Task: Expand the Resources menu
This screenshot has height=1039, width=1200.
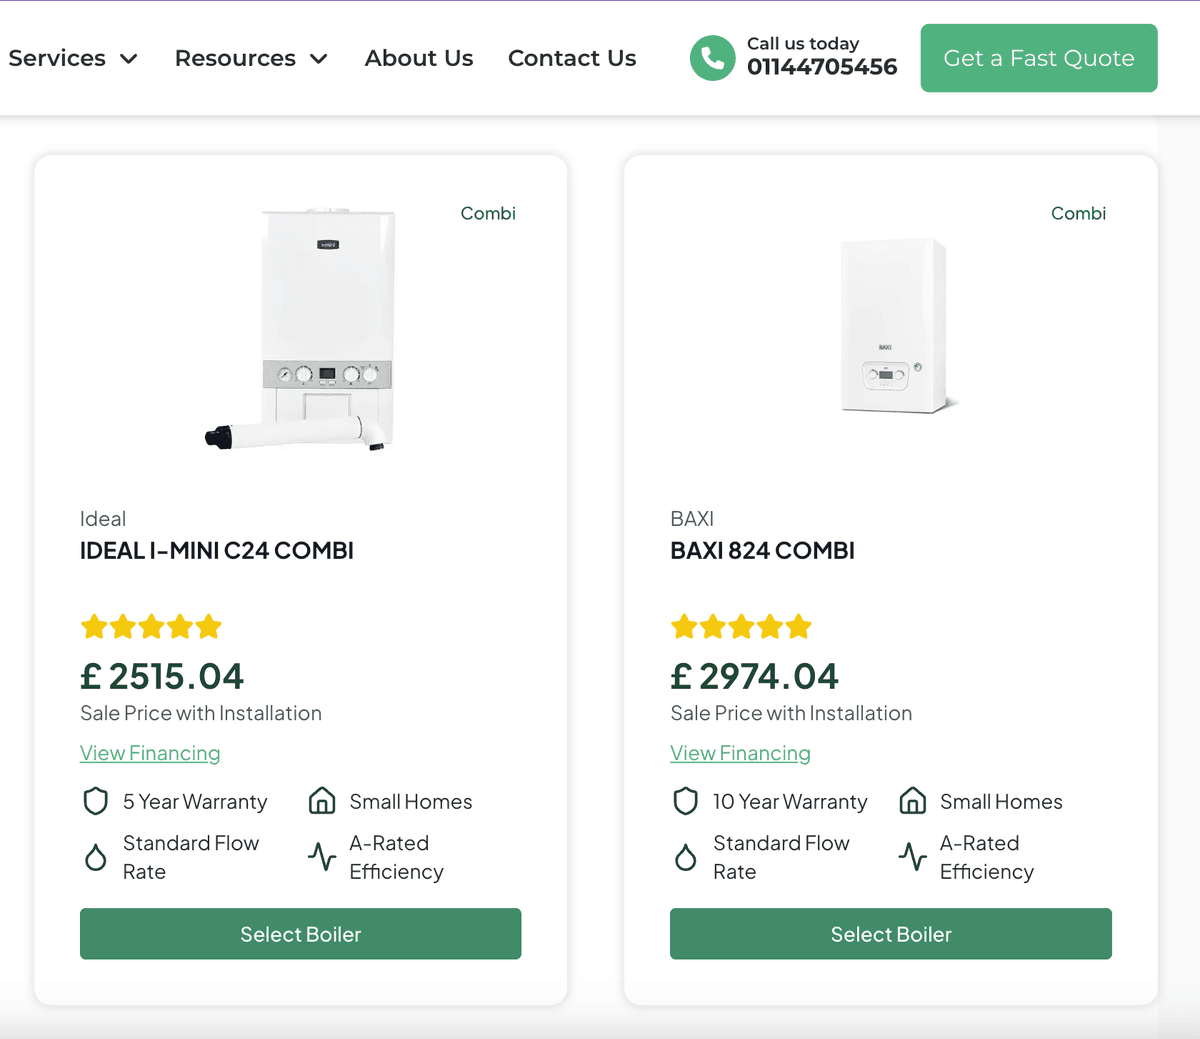Action: coord(235,58)
